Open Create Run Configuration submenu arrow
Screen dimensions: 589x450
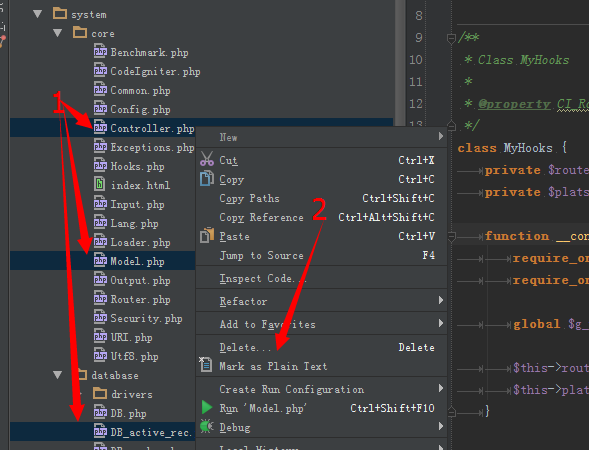pos(441,388)
